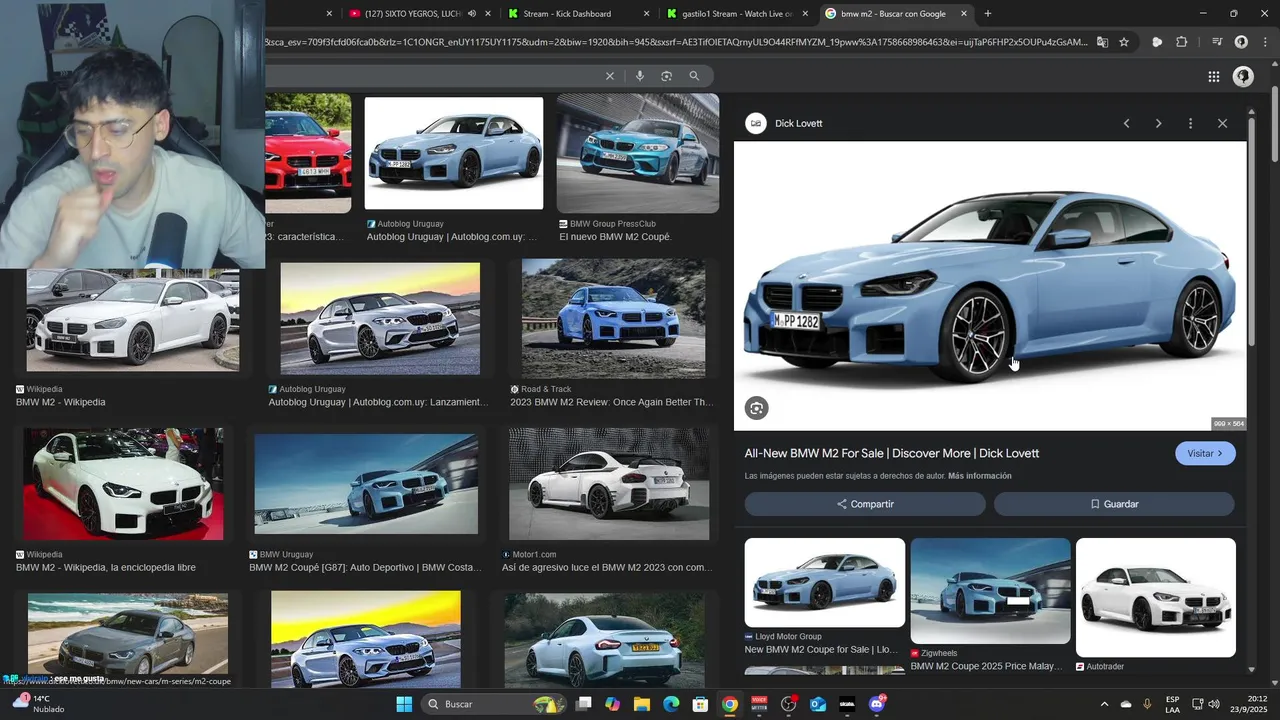Clear the Google search box text

tap(609, 76)
